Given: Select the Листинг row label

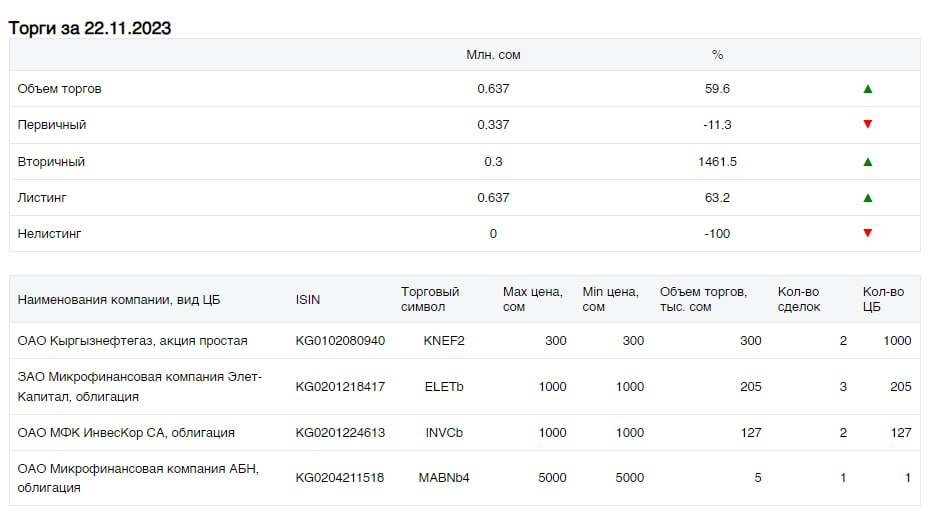Looking at the screenshot, I should (42, 198).
